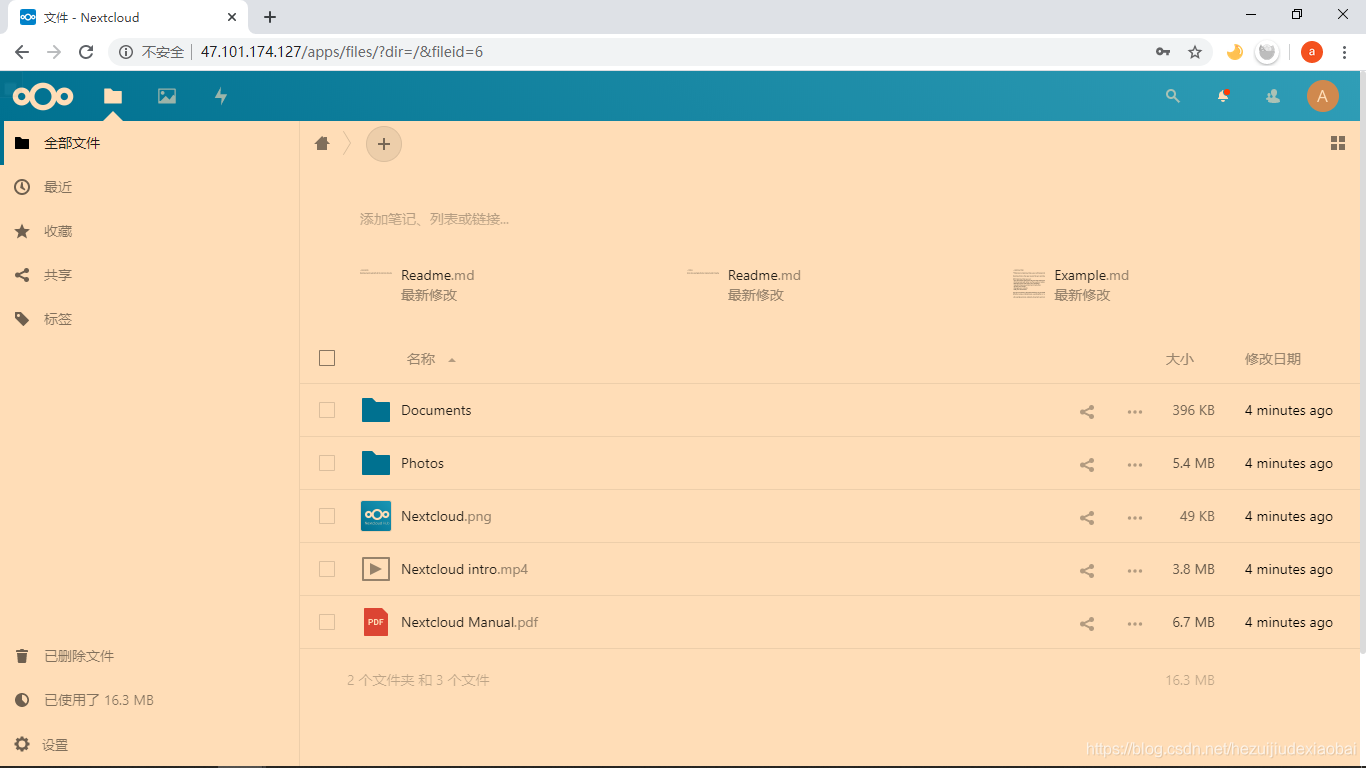Select 最近 in sidebar
Screen dimensions: 1366x768
tap(150, 187)
